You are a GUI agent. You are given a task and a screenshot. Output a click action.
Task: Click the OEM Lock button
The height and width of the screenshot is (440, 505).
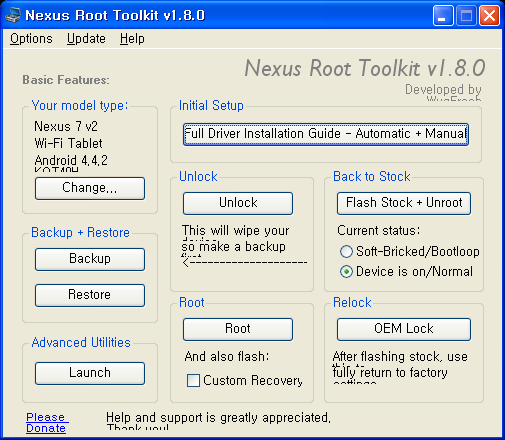point(404,329)
